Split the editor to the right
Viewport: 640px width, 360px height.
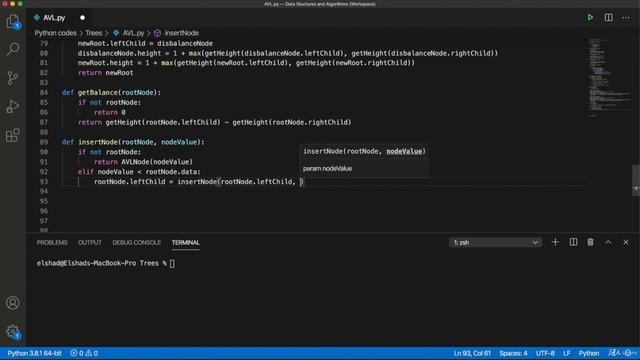click(x=608, y=18)
